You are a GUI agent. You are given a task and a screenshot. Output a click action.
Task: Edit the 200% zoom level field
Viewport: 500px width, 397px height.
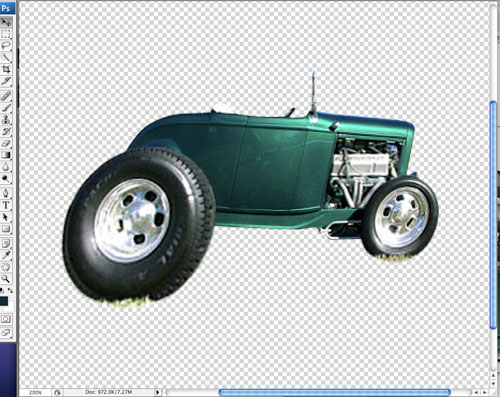[35, 392]
